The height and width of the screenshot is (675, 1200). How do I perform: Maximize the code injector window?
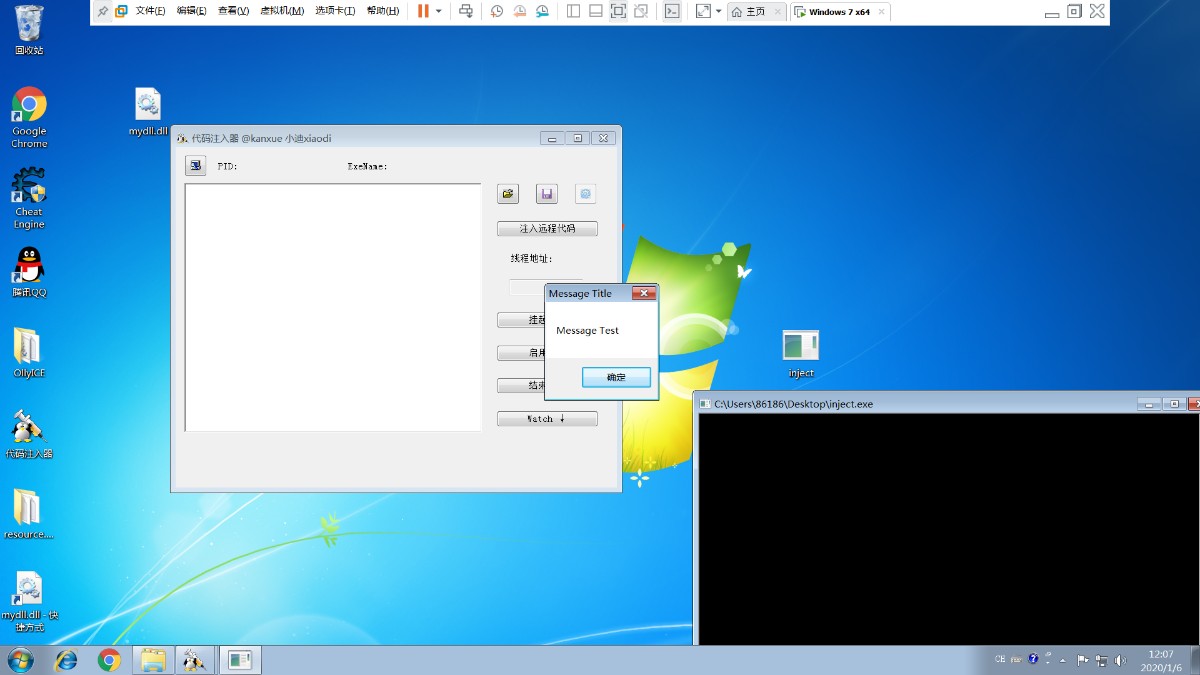(578, 138)
